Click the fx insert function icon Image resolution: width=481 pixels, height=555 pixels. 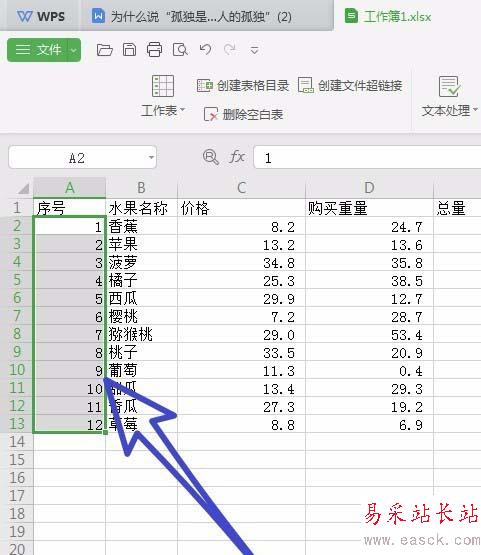click(236, 156)
